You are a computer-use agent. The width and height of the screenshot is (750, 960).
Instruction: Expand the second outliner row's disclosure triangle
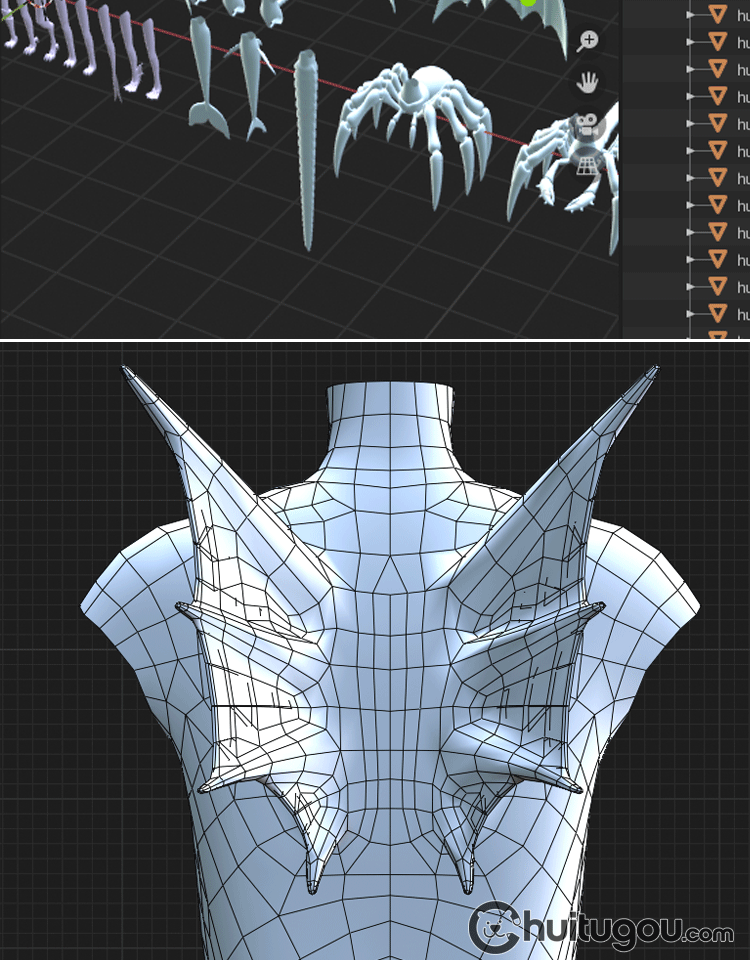click(x=690, y=42)
